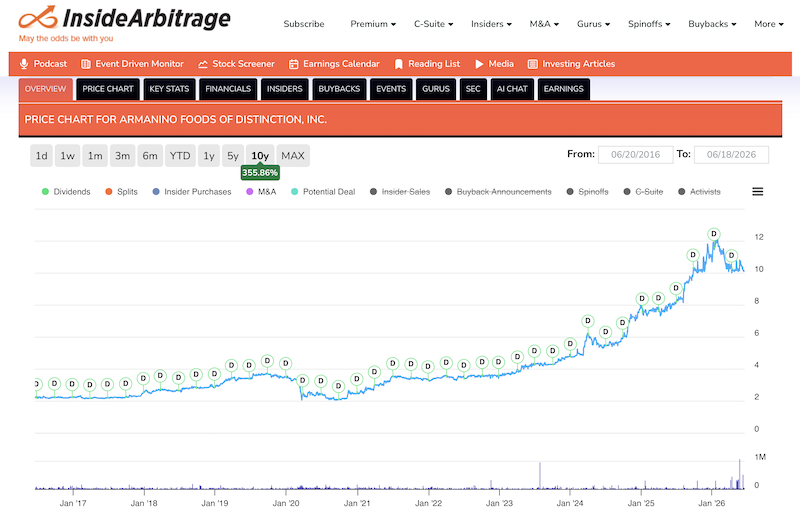This screenshot has width=800, height=518.
Task: Expand the Premium dropdown menu
Action: 373,24
